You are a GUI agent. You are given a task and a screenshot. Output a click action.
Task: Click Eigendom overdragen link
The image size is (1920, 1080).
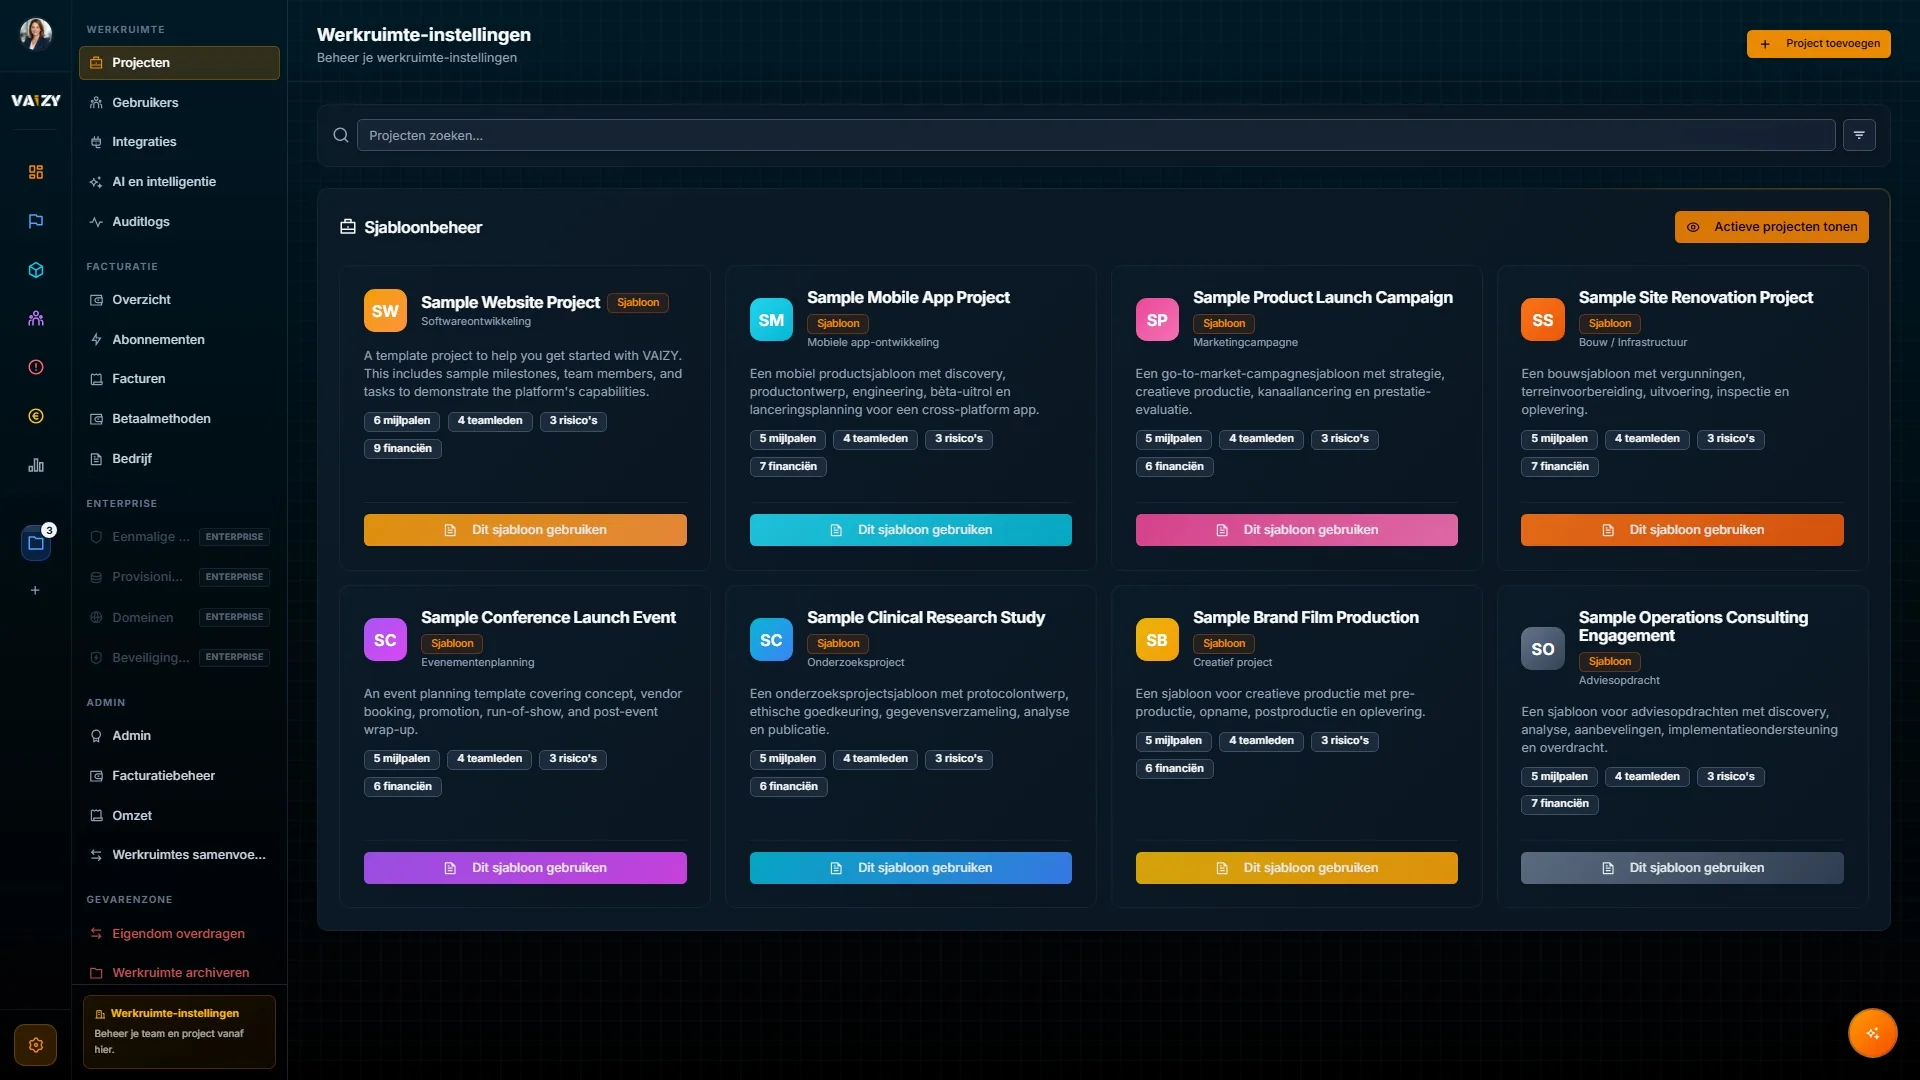(x=178, y=934)
